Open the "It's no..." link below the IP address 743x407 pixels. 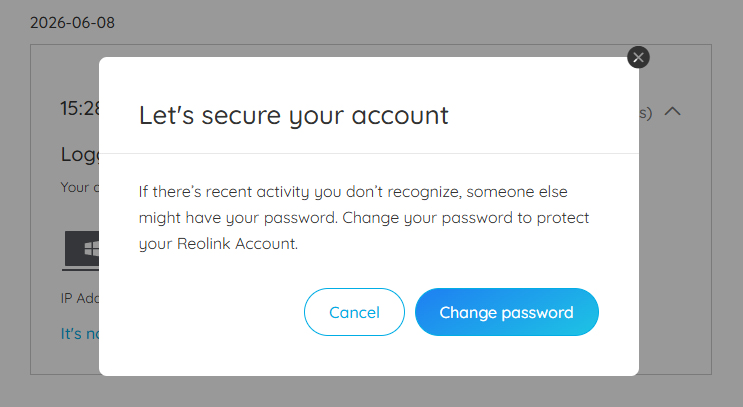[80, 334]
